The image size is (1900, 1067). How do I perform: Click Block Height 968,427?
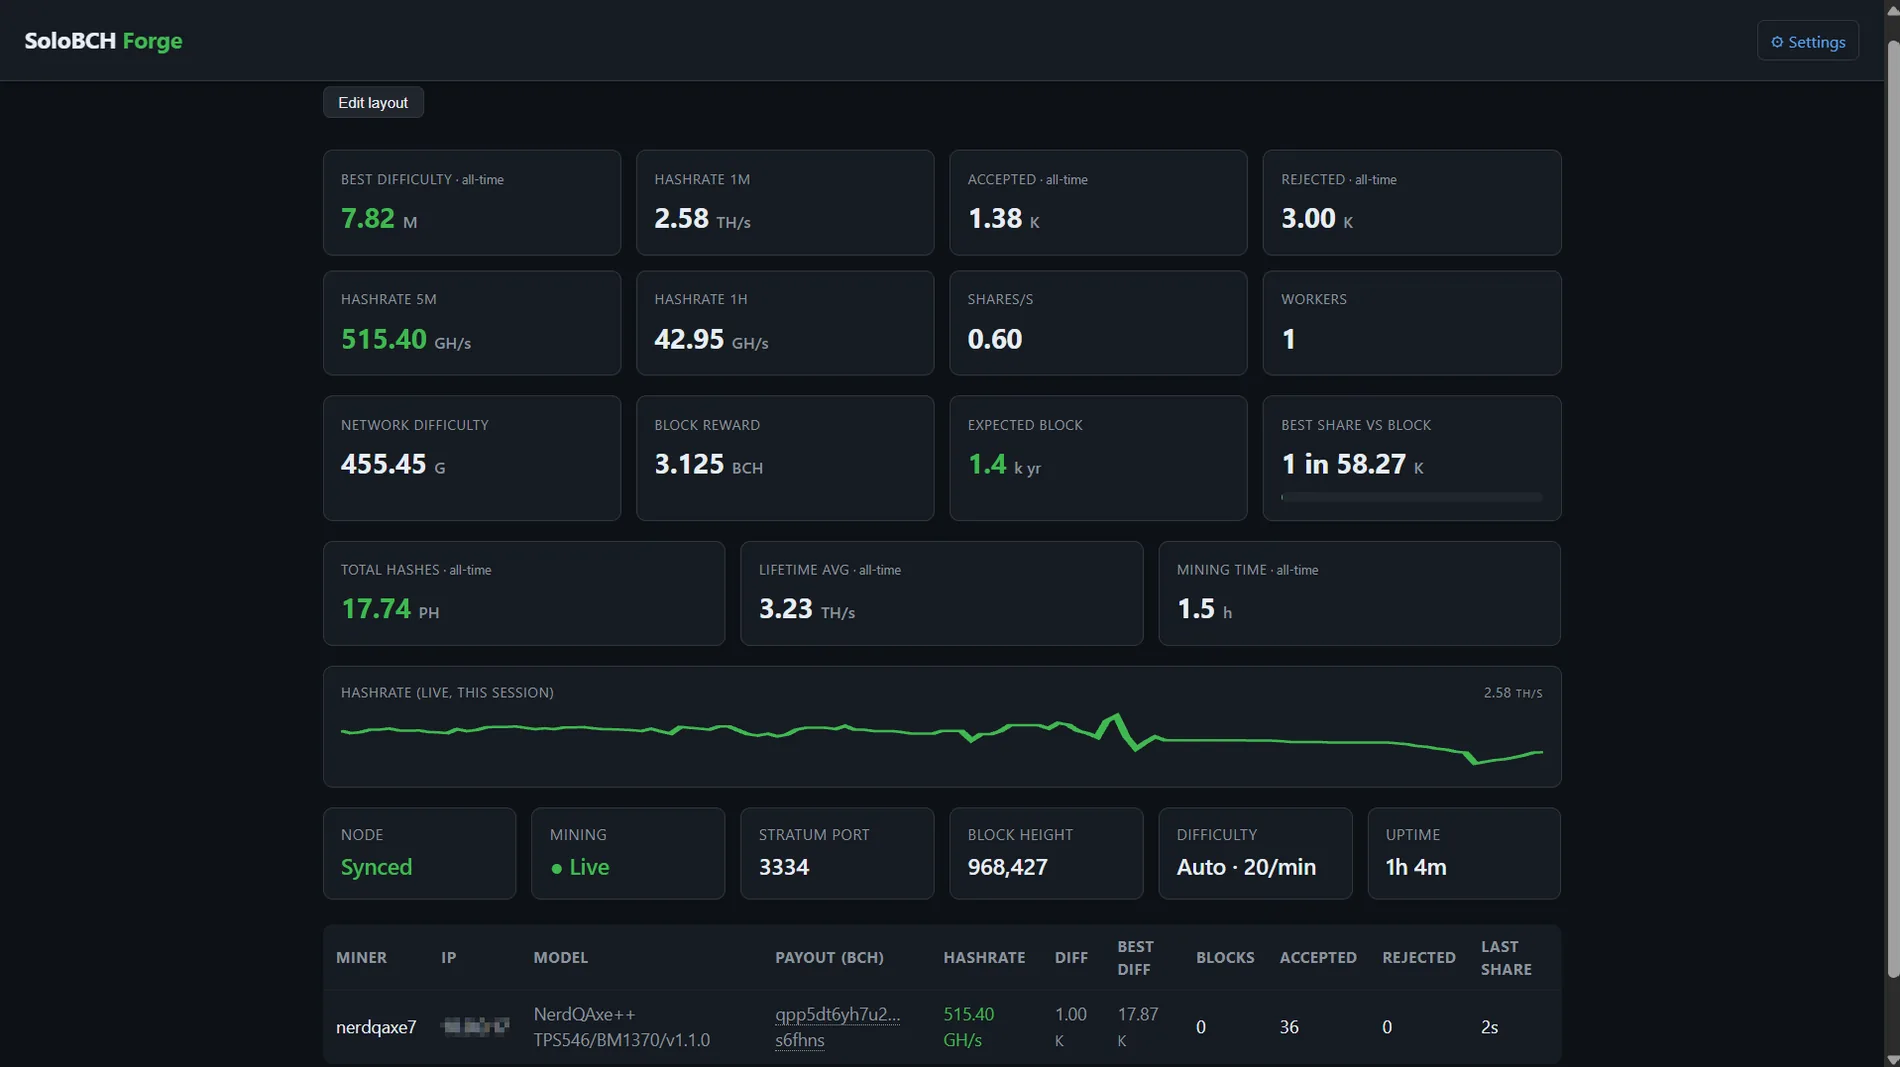1046,853
